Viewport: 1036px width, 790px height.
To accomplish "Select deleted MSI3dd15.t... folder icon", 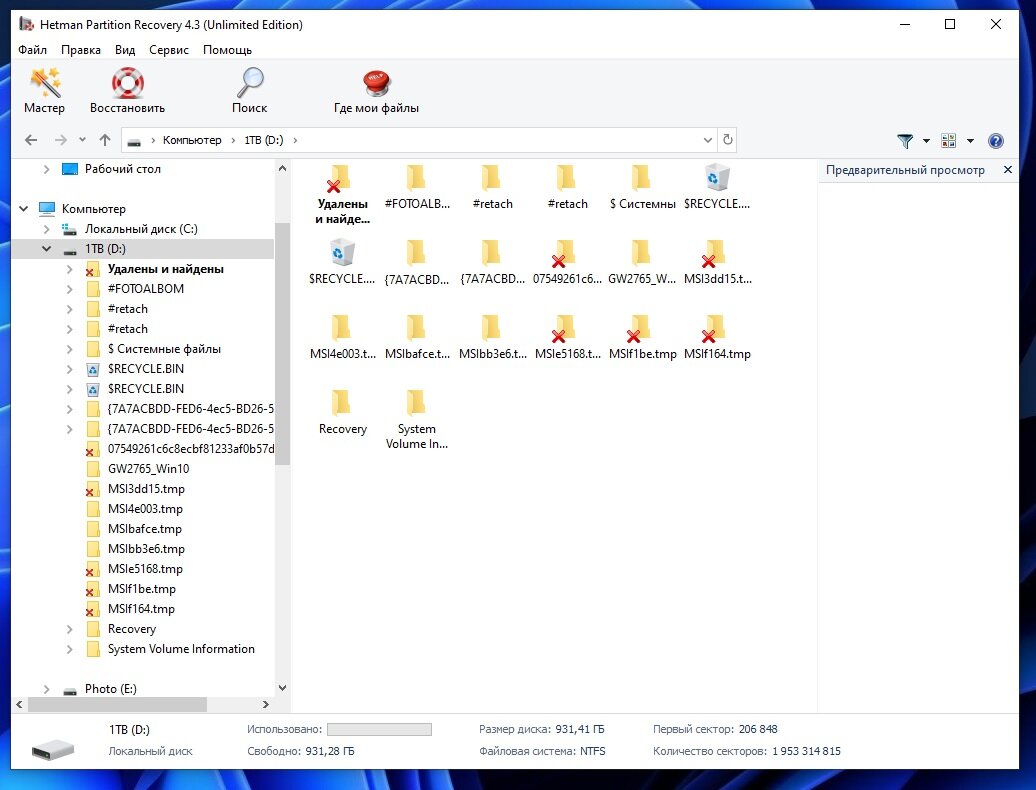I will click(x=718, y=262).
